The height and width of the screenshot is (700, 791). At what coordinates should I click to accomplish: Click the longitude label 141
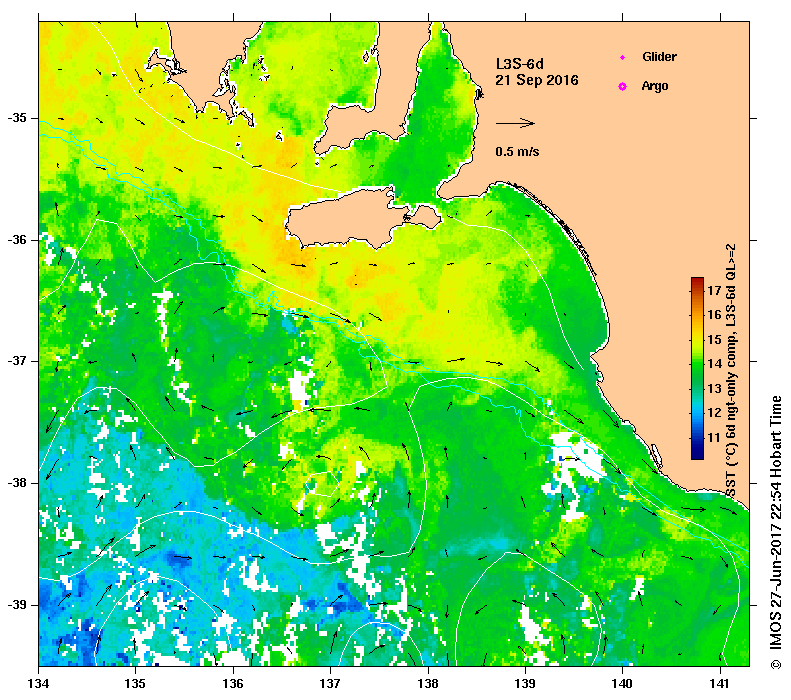click(x=720, y=684)
